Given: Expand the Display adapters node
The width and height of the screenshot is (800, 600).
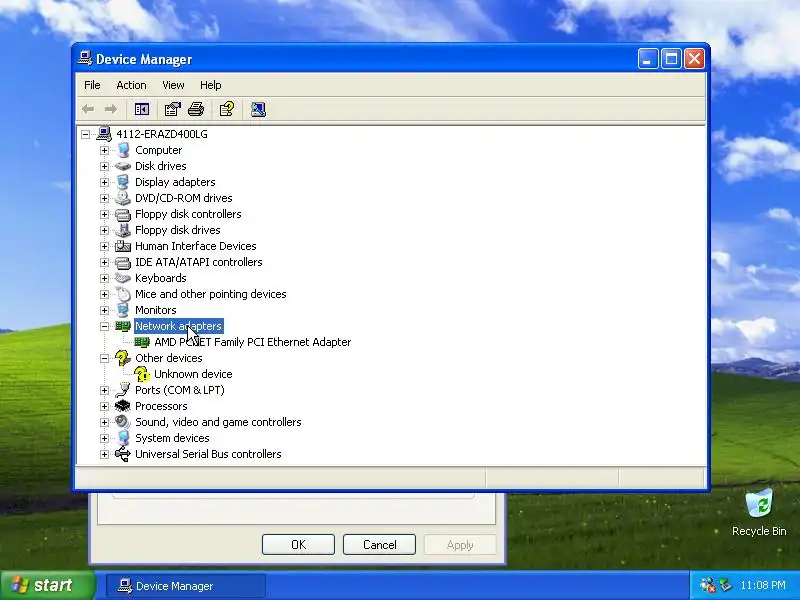Looking at the screenshot, I should pos(104,182).
